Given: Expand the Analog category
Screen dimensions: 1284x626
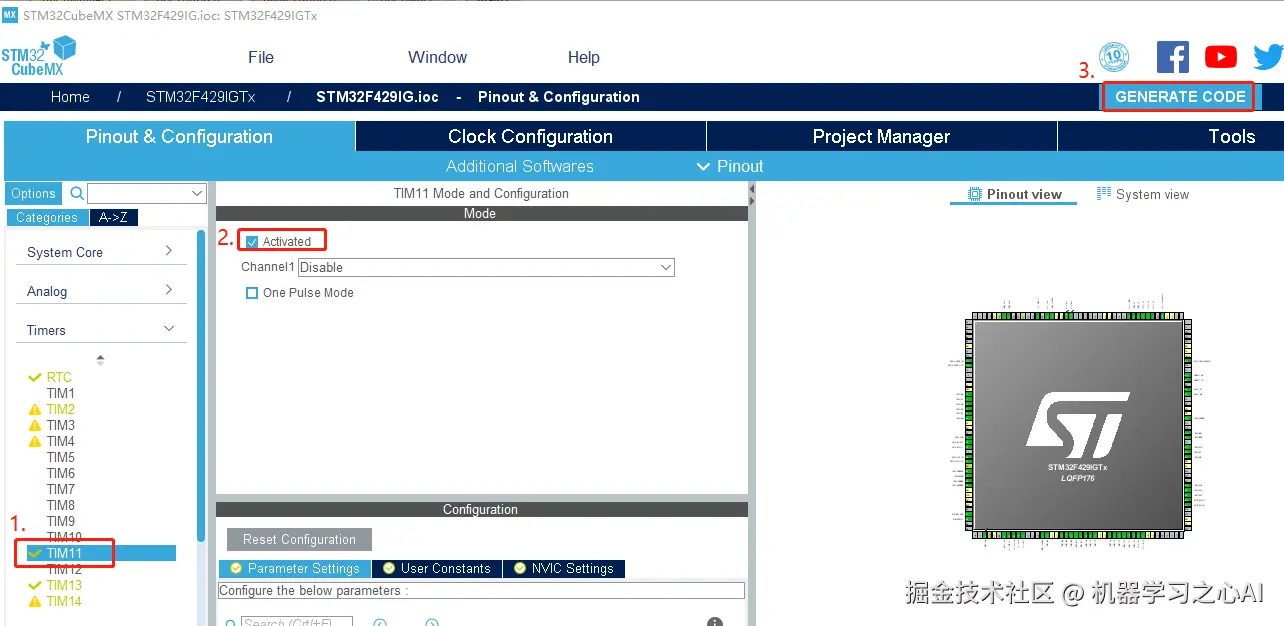Looking at the screenshot, I should click(100, 291).
